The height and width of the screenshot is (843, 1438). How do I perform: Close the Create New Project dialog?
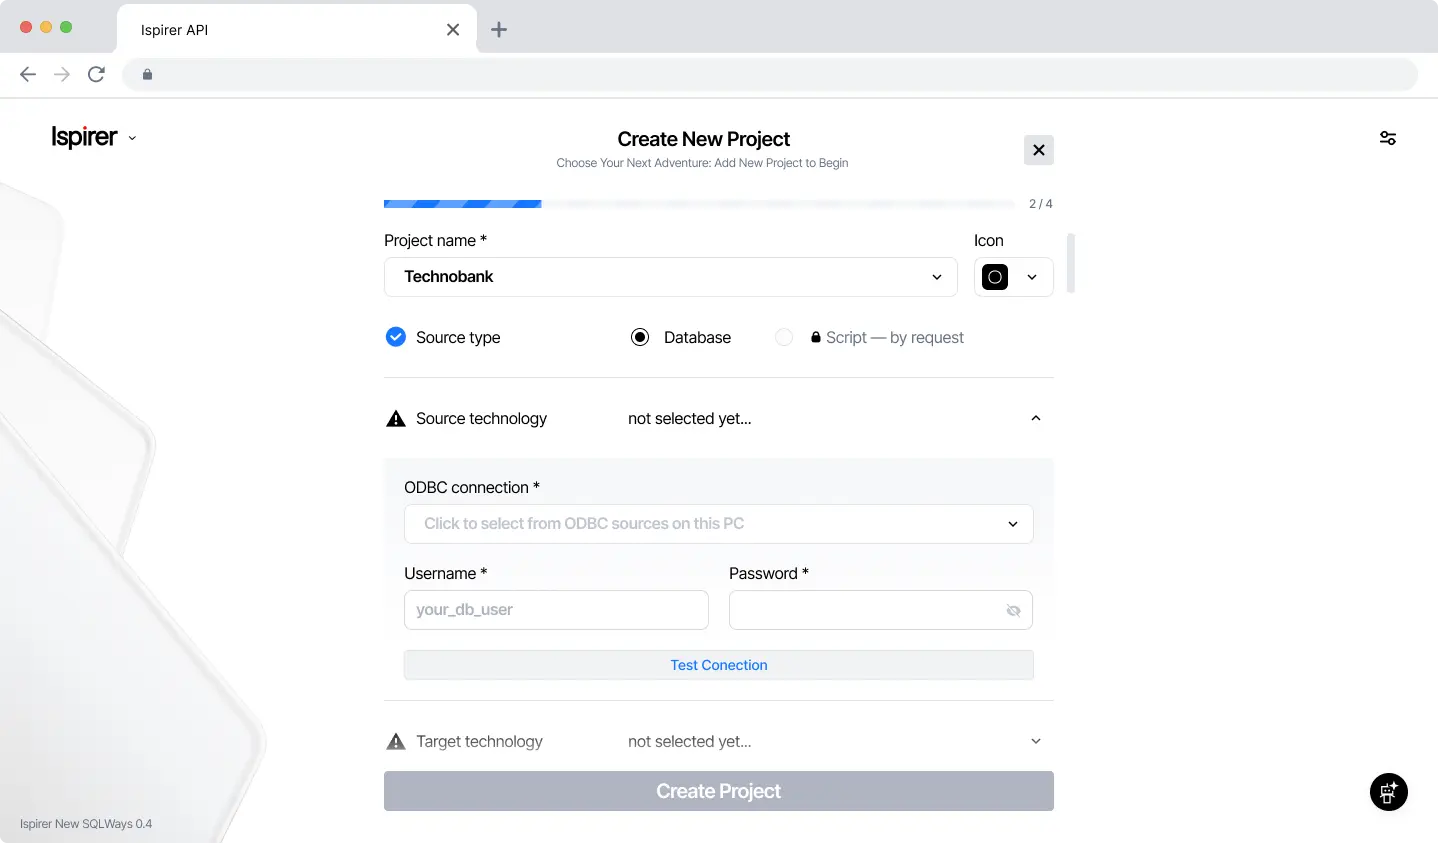tap(1039, 150)
